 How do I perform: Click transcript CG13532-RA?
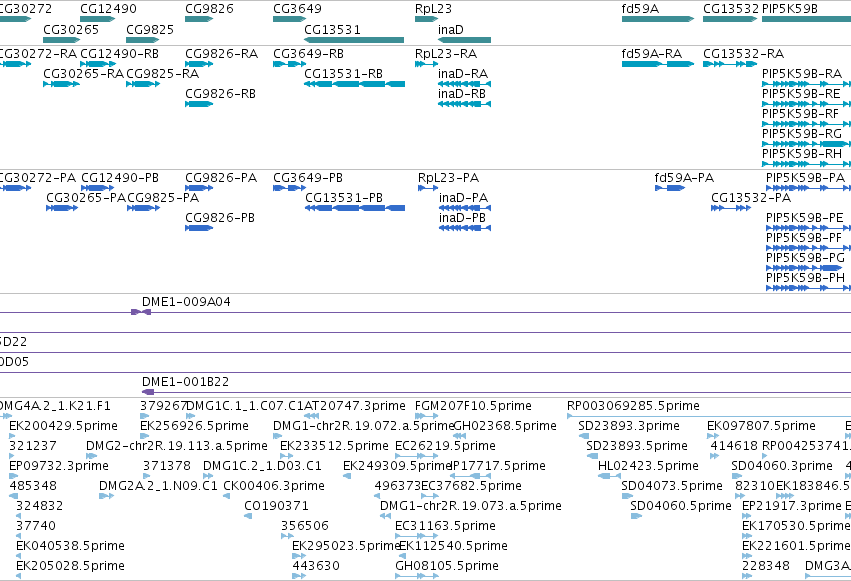pos(730,64)
